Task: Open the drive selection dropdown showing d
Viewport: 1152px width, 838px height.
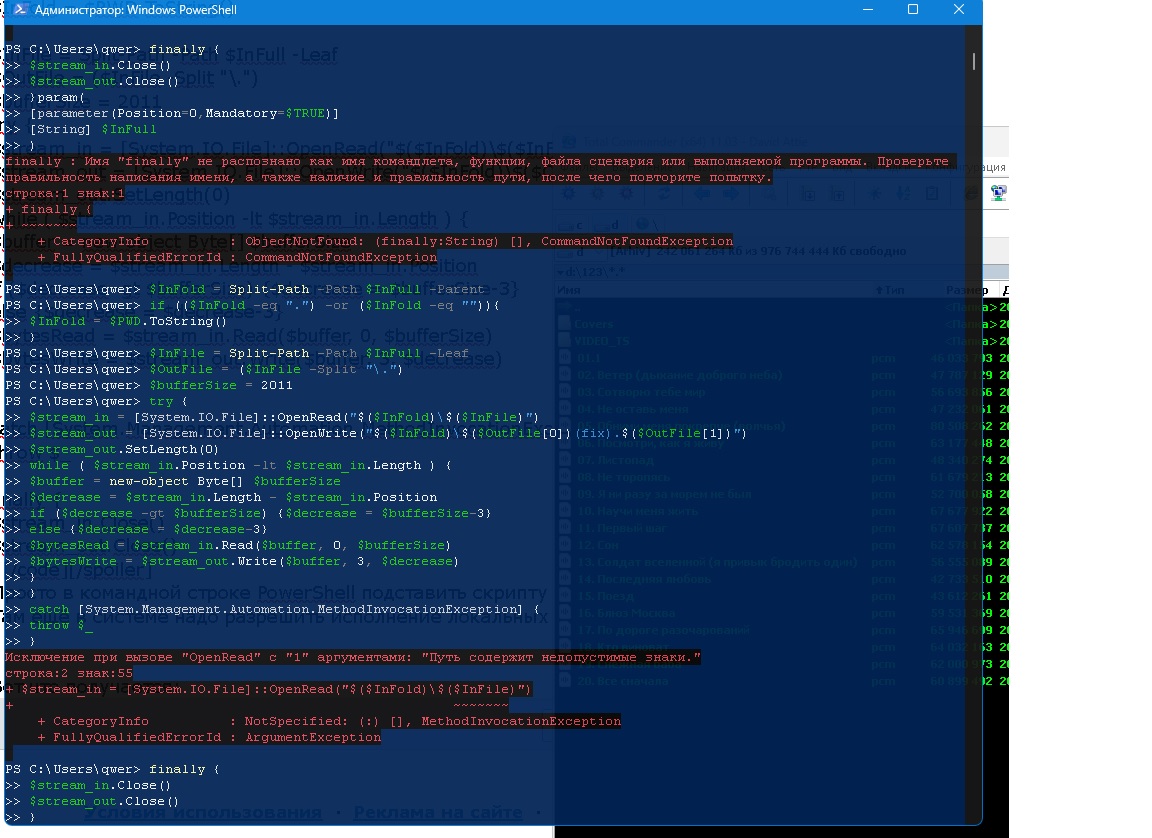Action: coord(580,251)
